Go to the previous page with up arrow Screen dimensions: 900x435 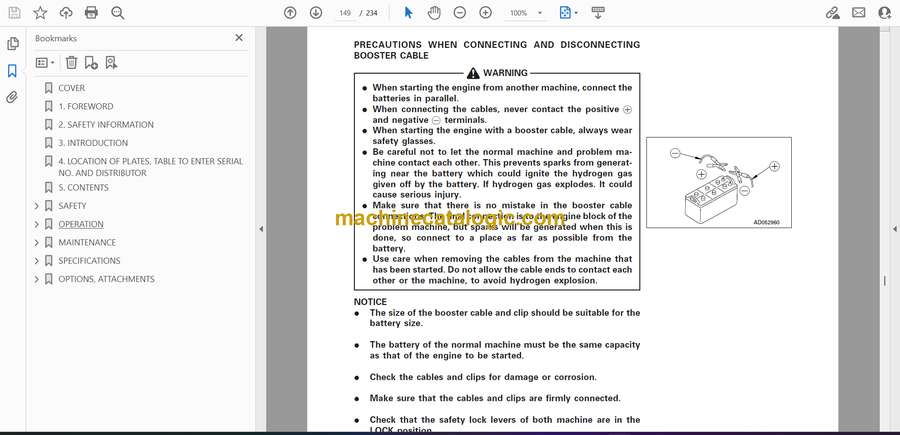tap(290, 13)
